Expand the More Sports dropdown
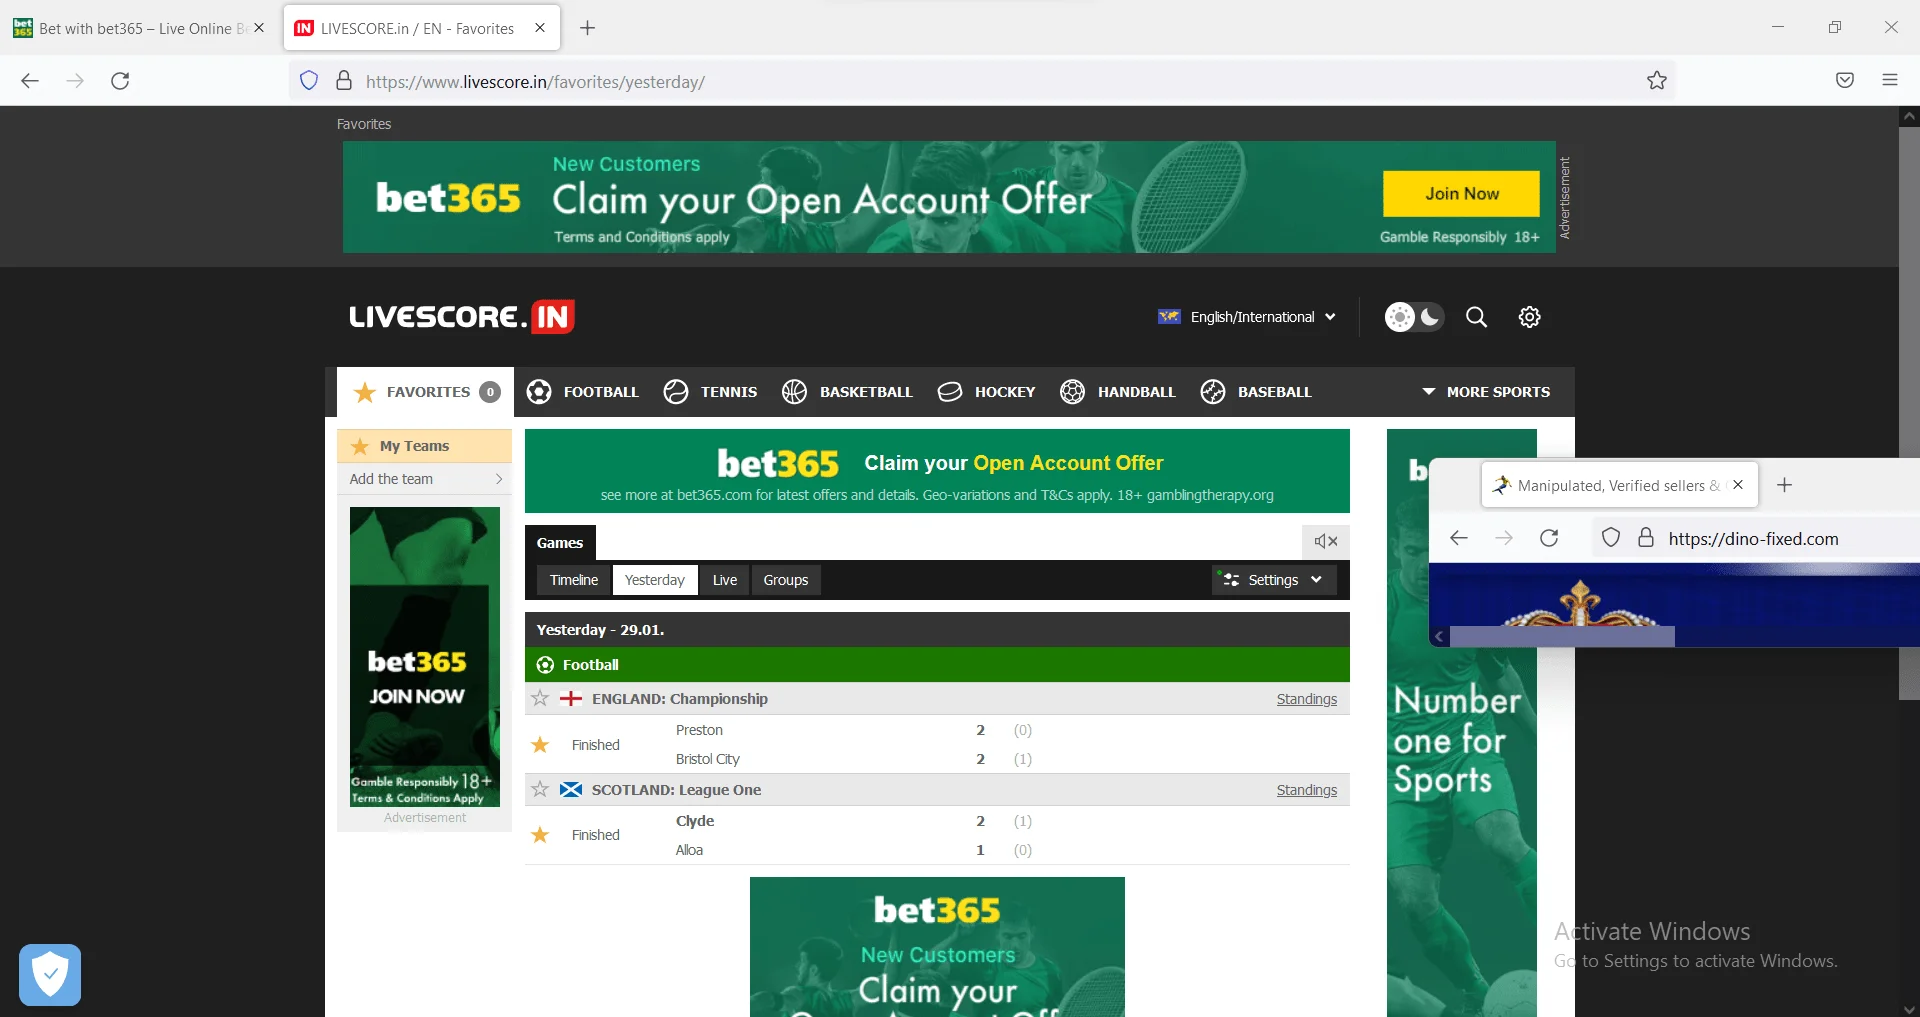The height and width of the screenshot is (1017, 1920). pos(1486,392)
